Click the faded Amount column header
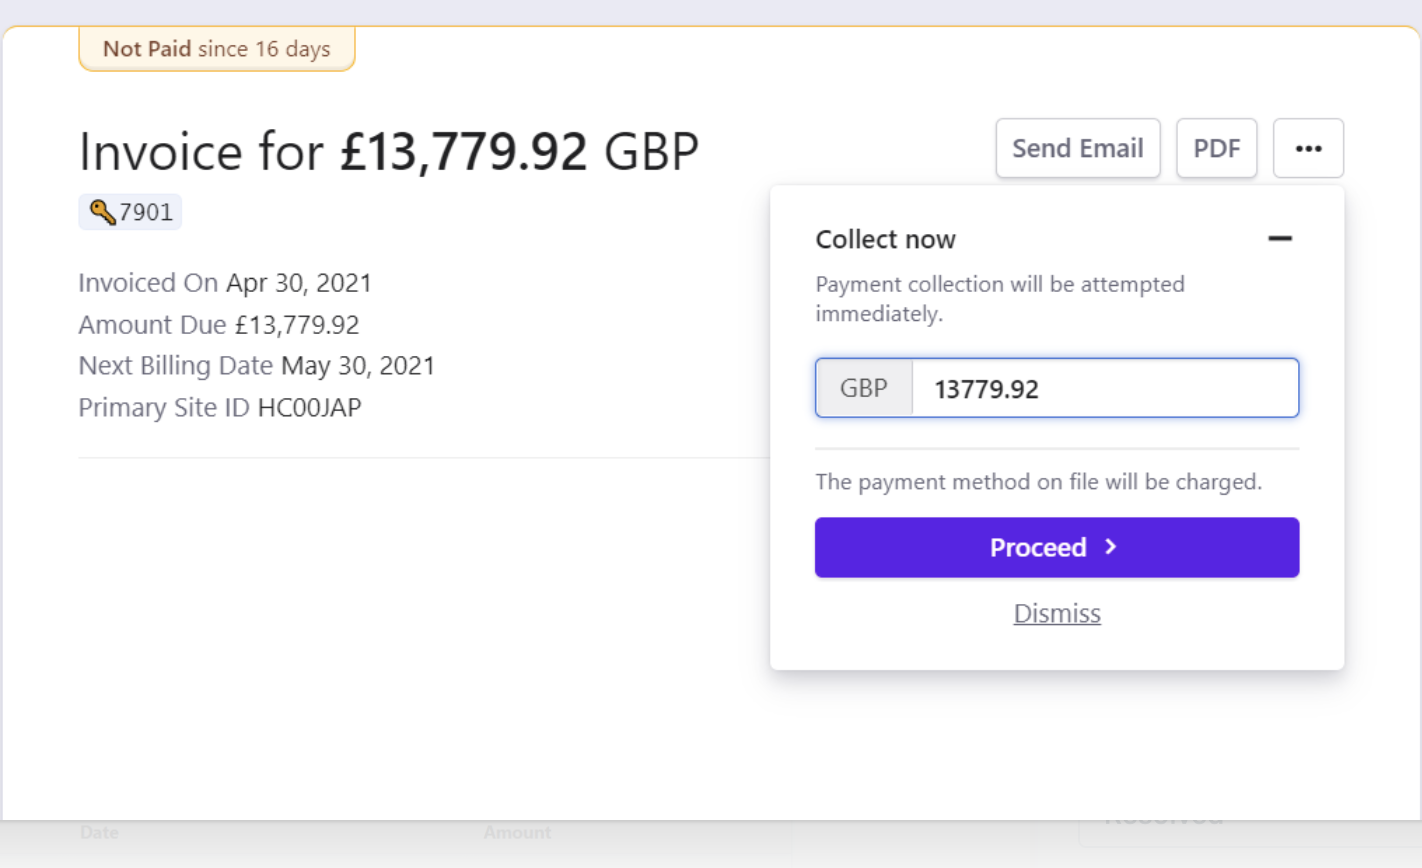 point(517,832)
